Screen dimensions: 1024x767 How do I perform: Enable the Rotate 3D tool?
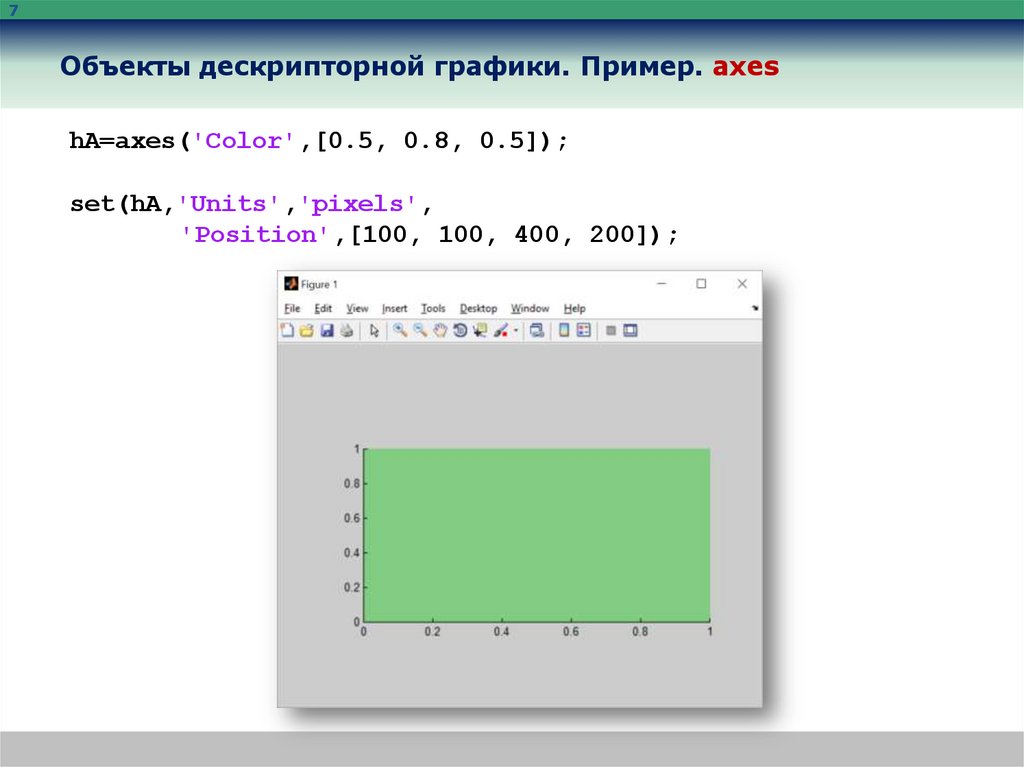point(460,331)
